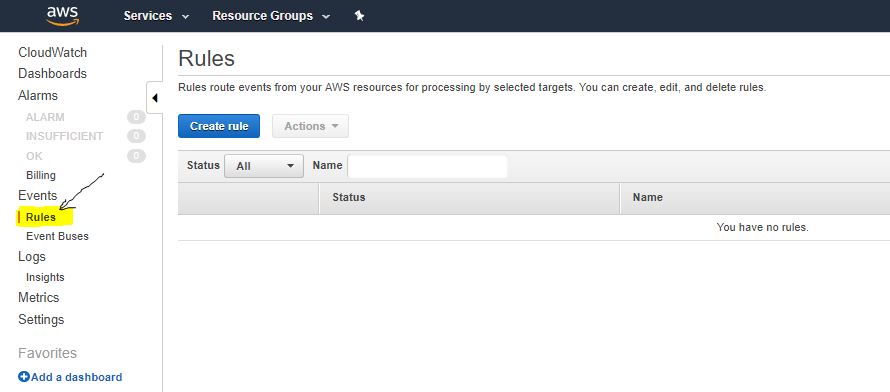Open Settings in the sidebar
The image size is (890, 392).
coord(41,319)
